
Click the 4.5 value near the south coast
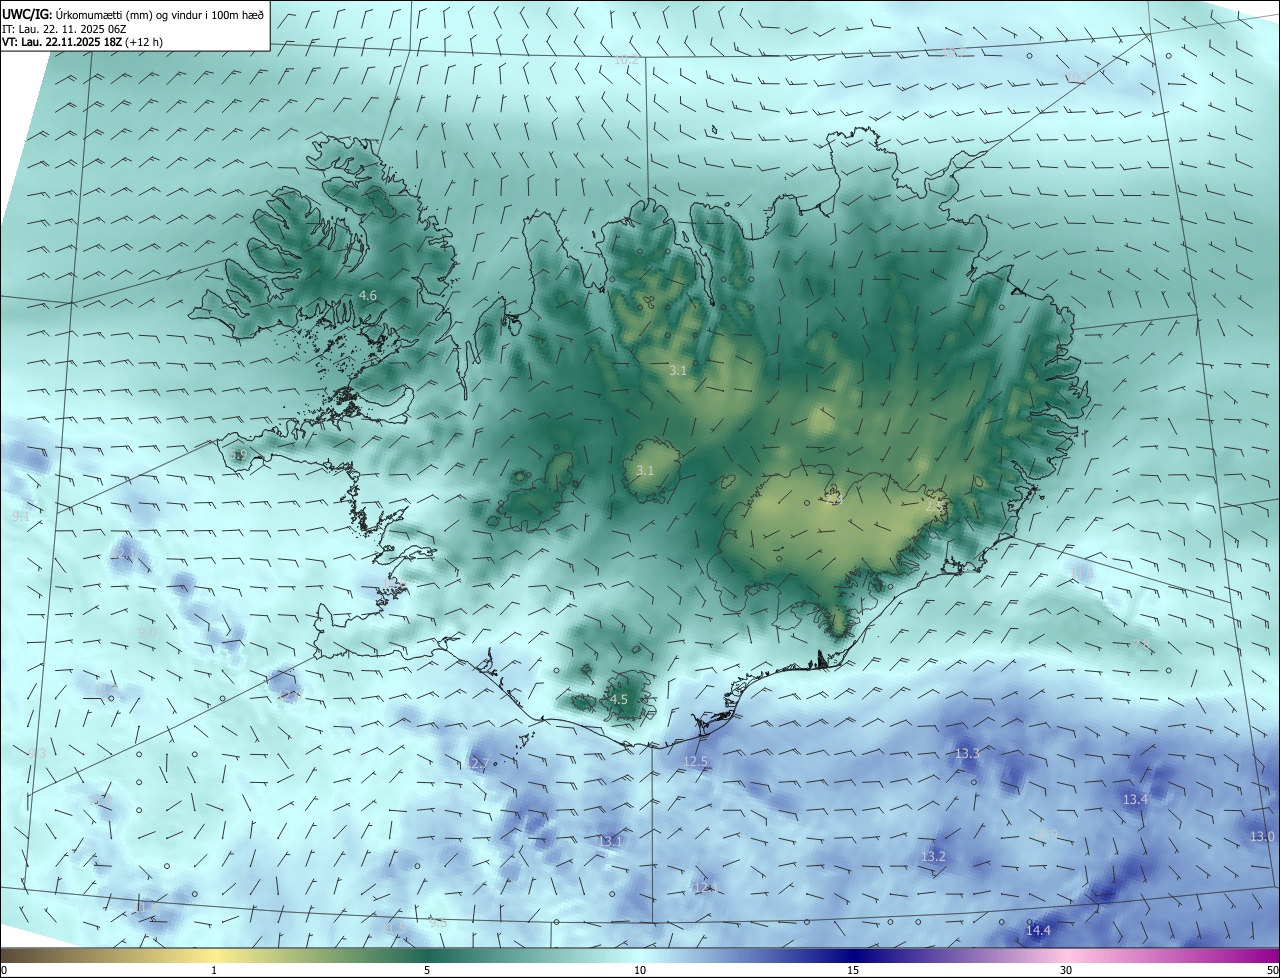click(x=619, y=699)
